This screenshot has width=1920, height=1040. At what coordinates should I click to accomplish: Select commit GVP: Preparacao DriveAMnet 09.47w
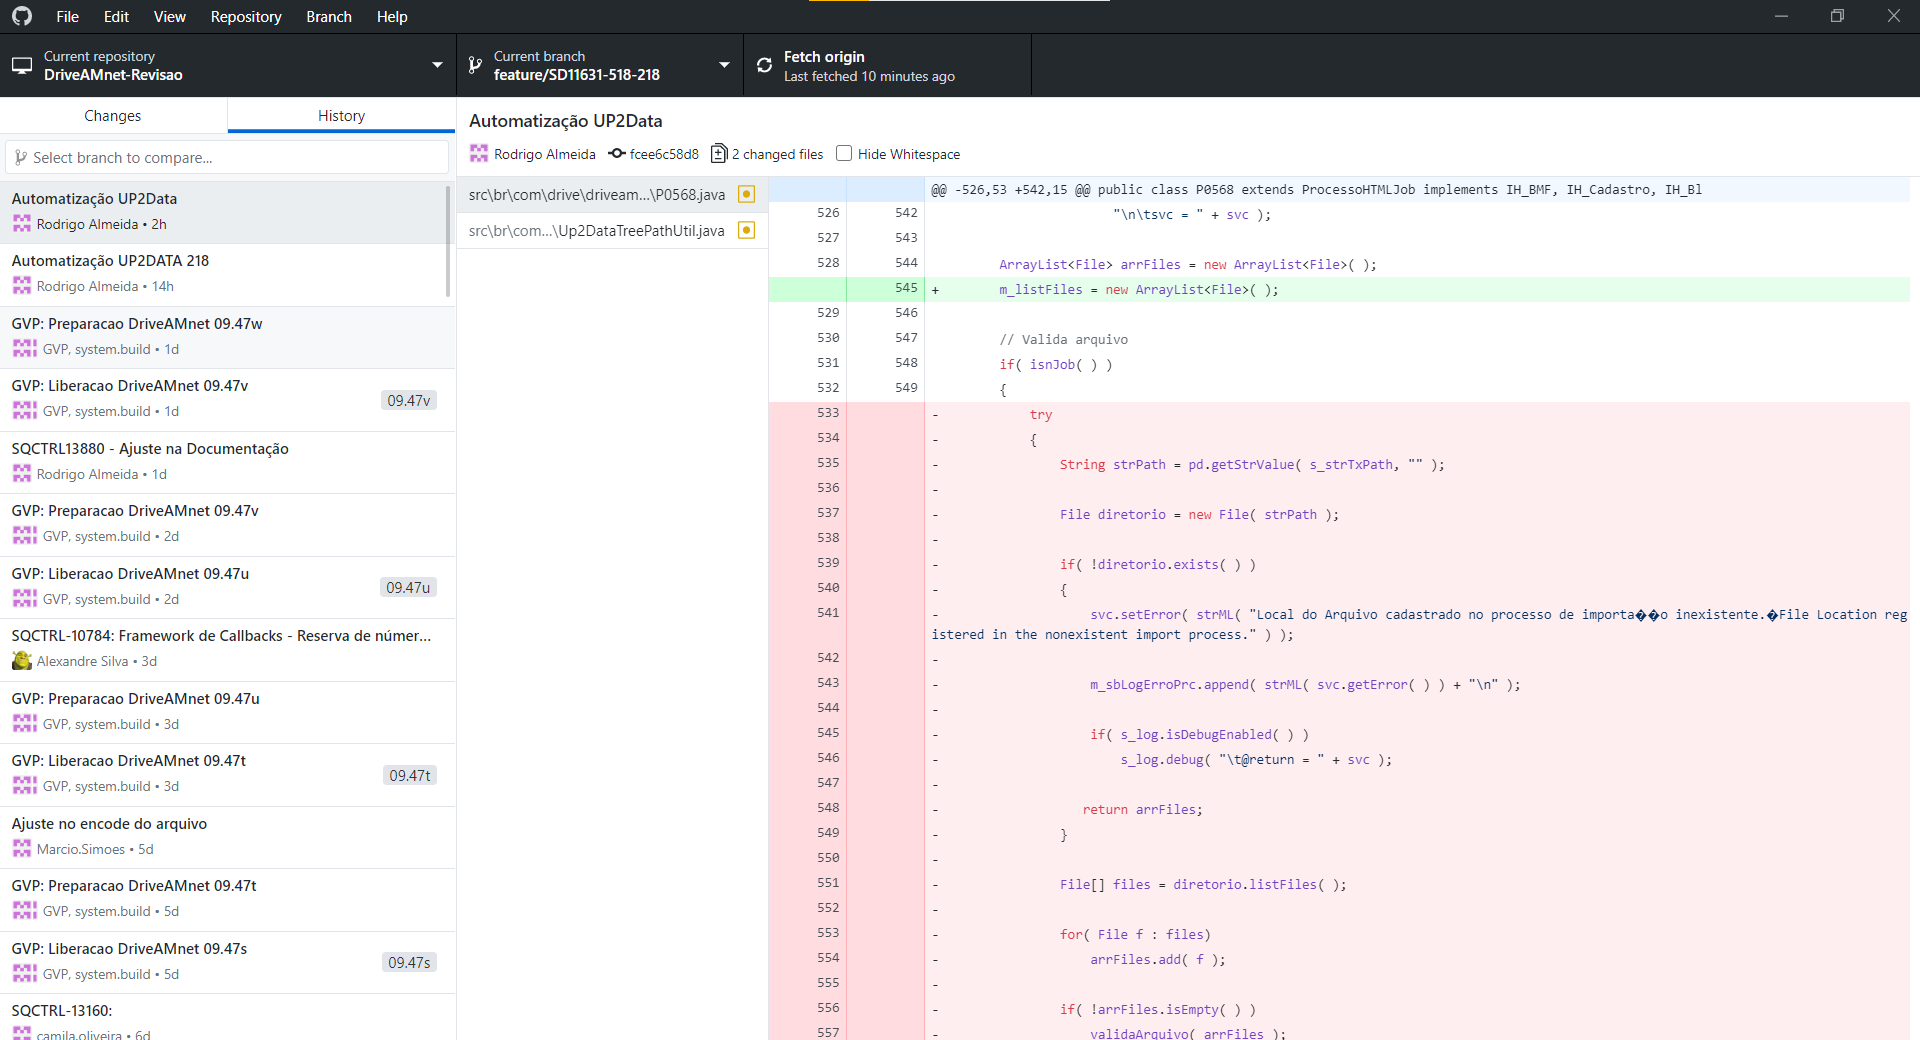(227, 337)
